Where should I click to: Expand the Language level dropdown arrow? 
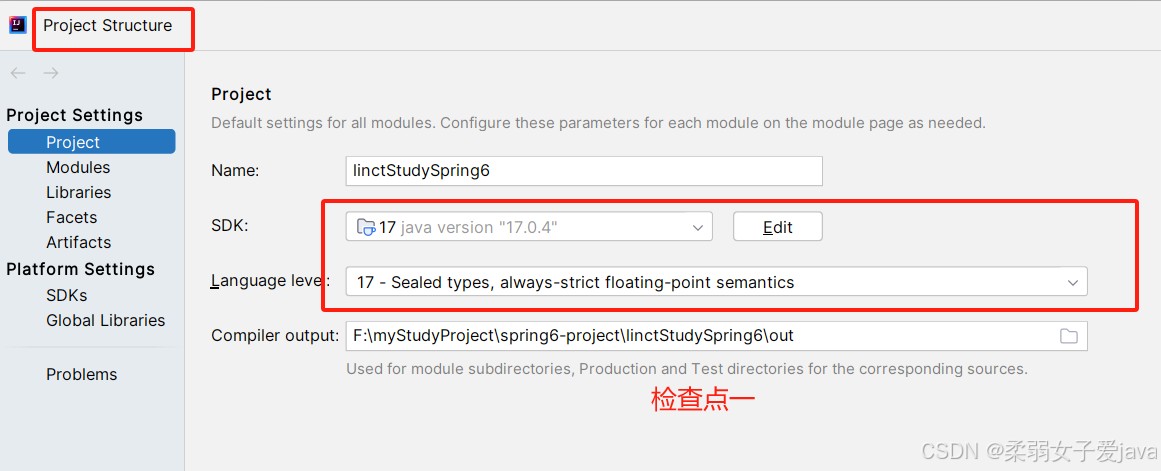(1073, 282)
